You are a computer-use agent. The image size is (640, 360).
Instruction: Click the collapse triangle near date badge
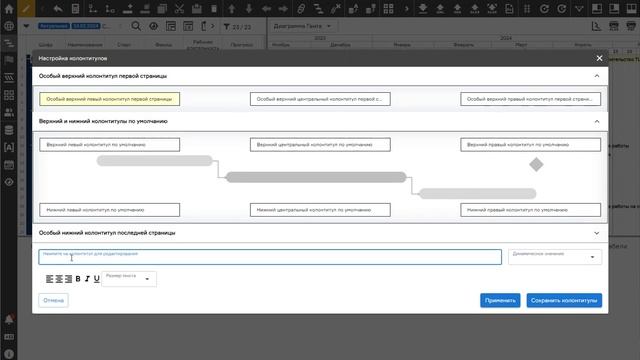point(26,26)
